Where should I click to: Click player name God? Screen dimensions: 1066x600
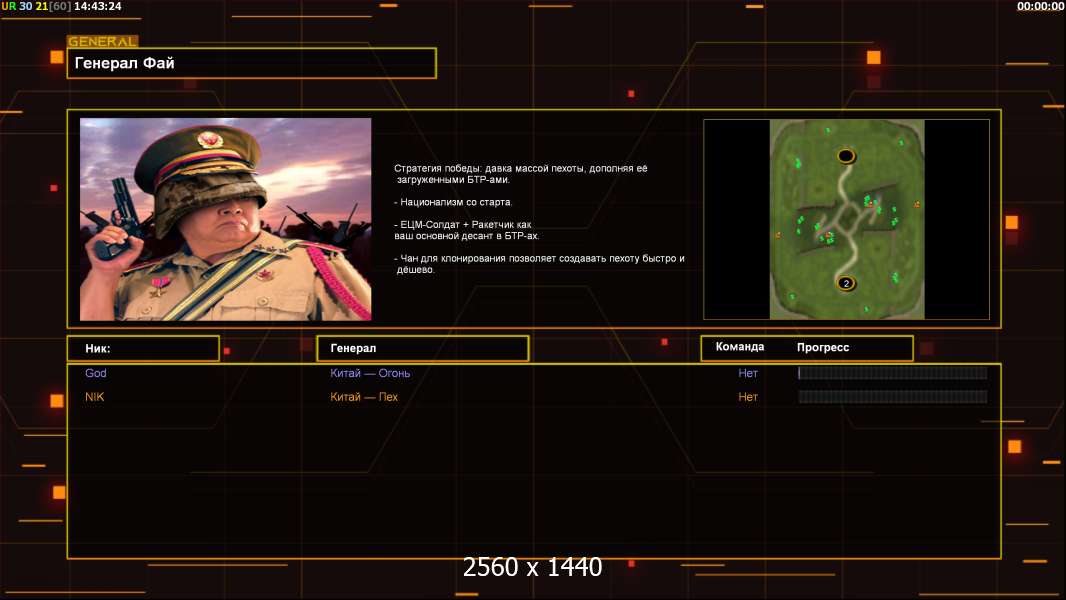click(96, 373)
